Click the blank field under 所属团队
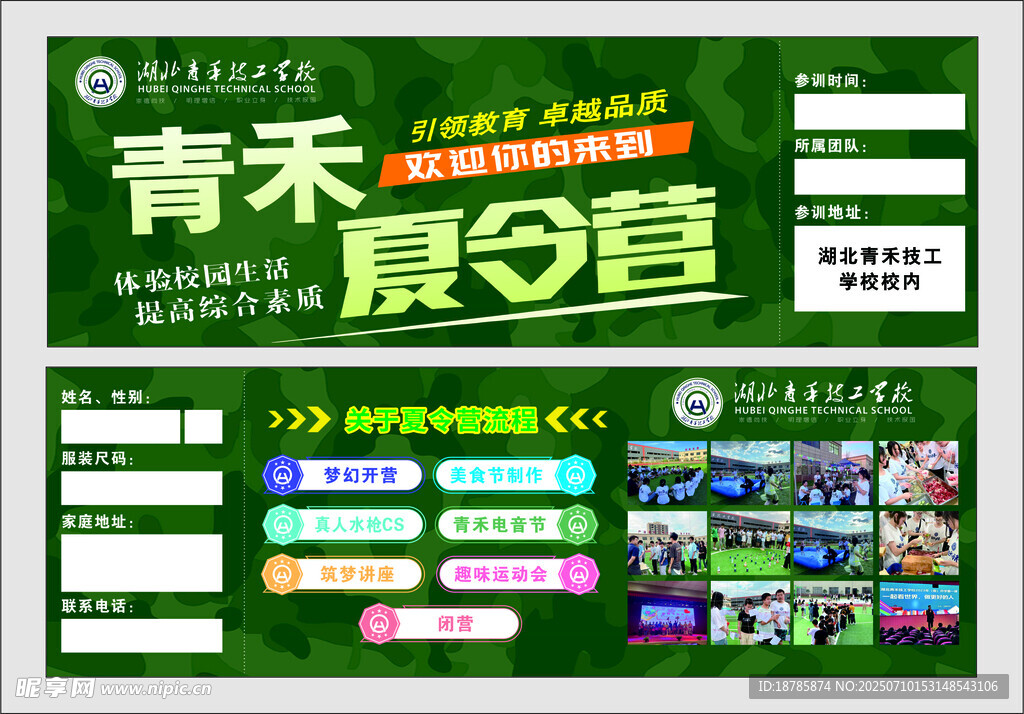1024x714 pixels. point(879,176)
